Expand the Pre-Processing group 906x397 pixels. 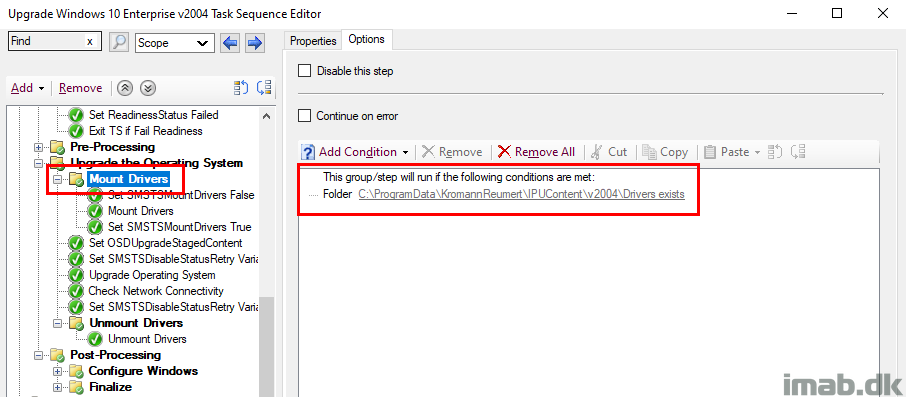coord(39,147)
